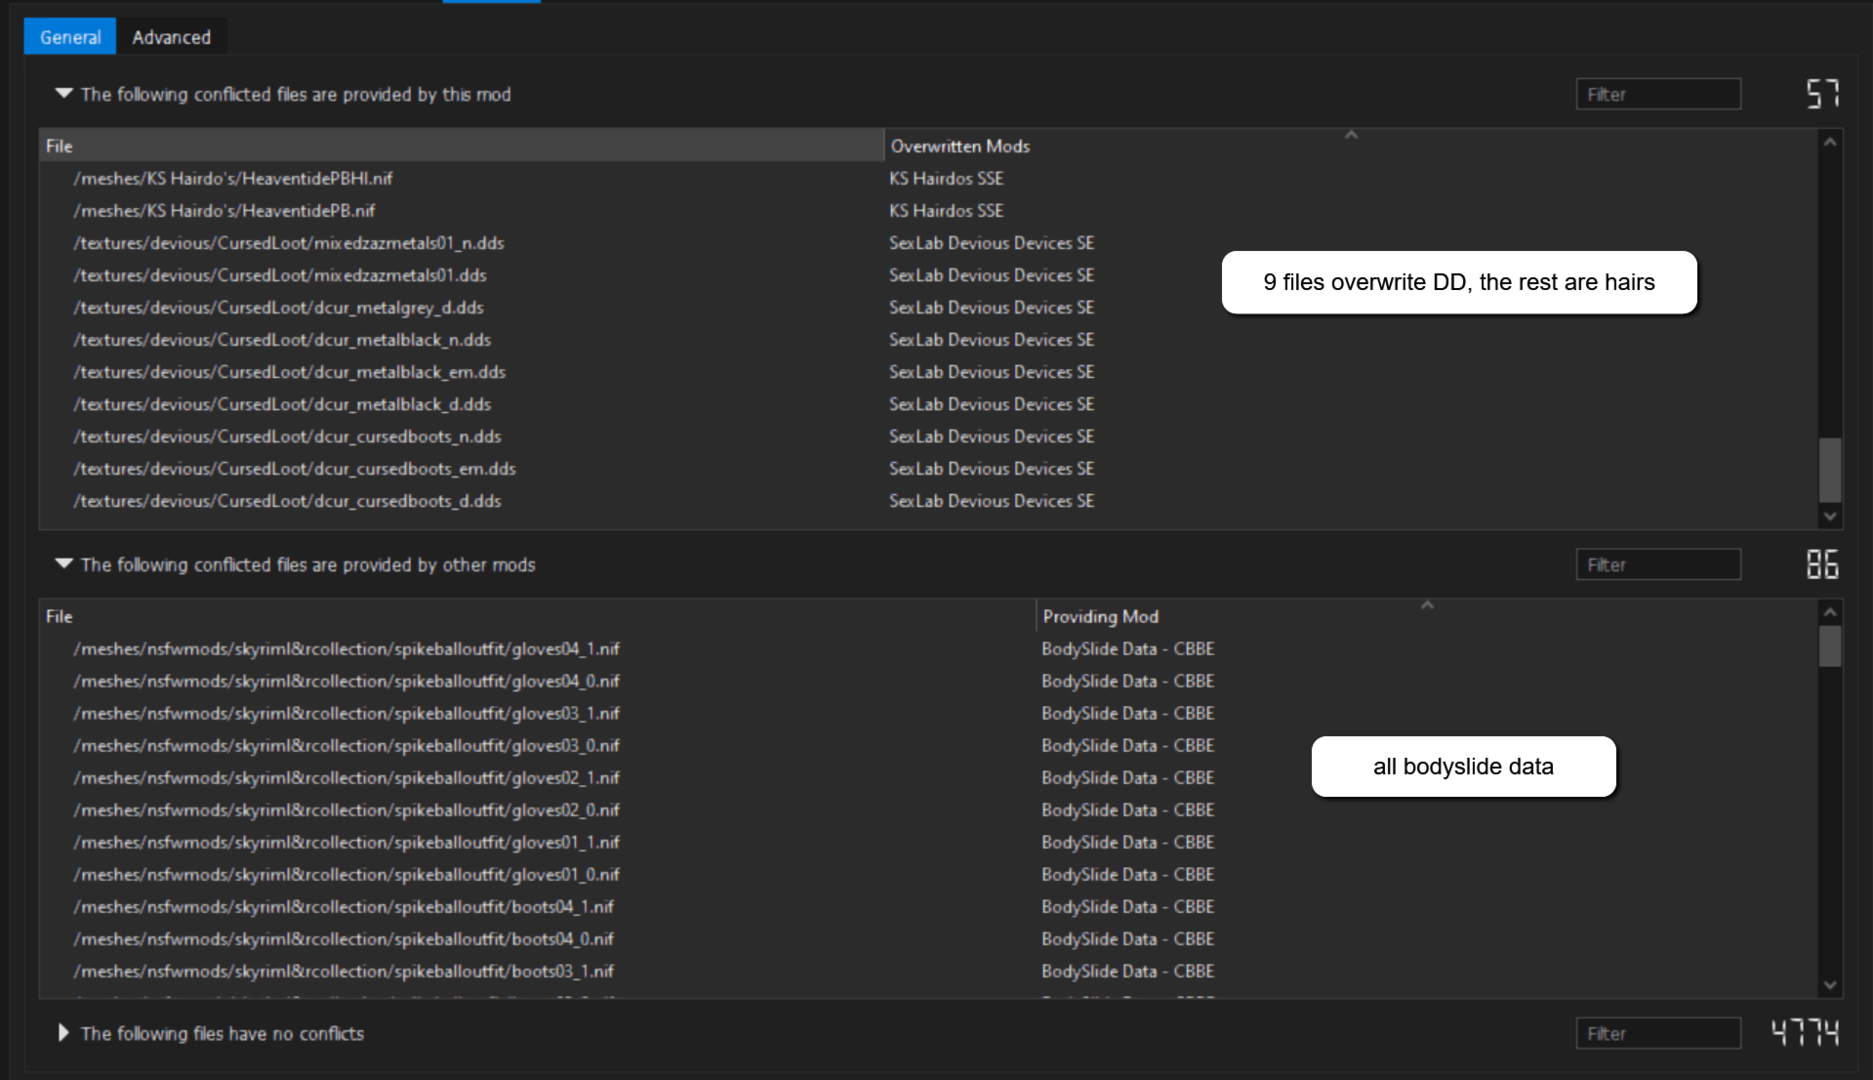Click BodySlide Data - CBBE beside gloves01_0.nif
The height and width of the screenshot is (1080, 1873).
(1128, 874)
